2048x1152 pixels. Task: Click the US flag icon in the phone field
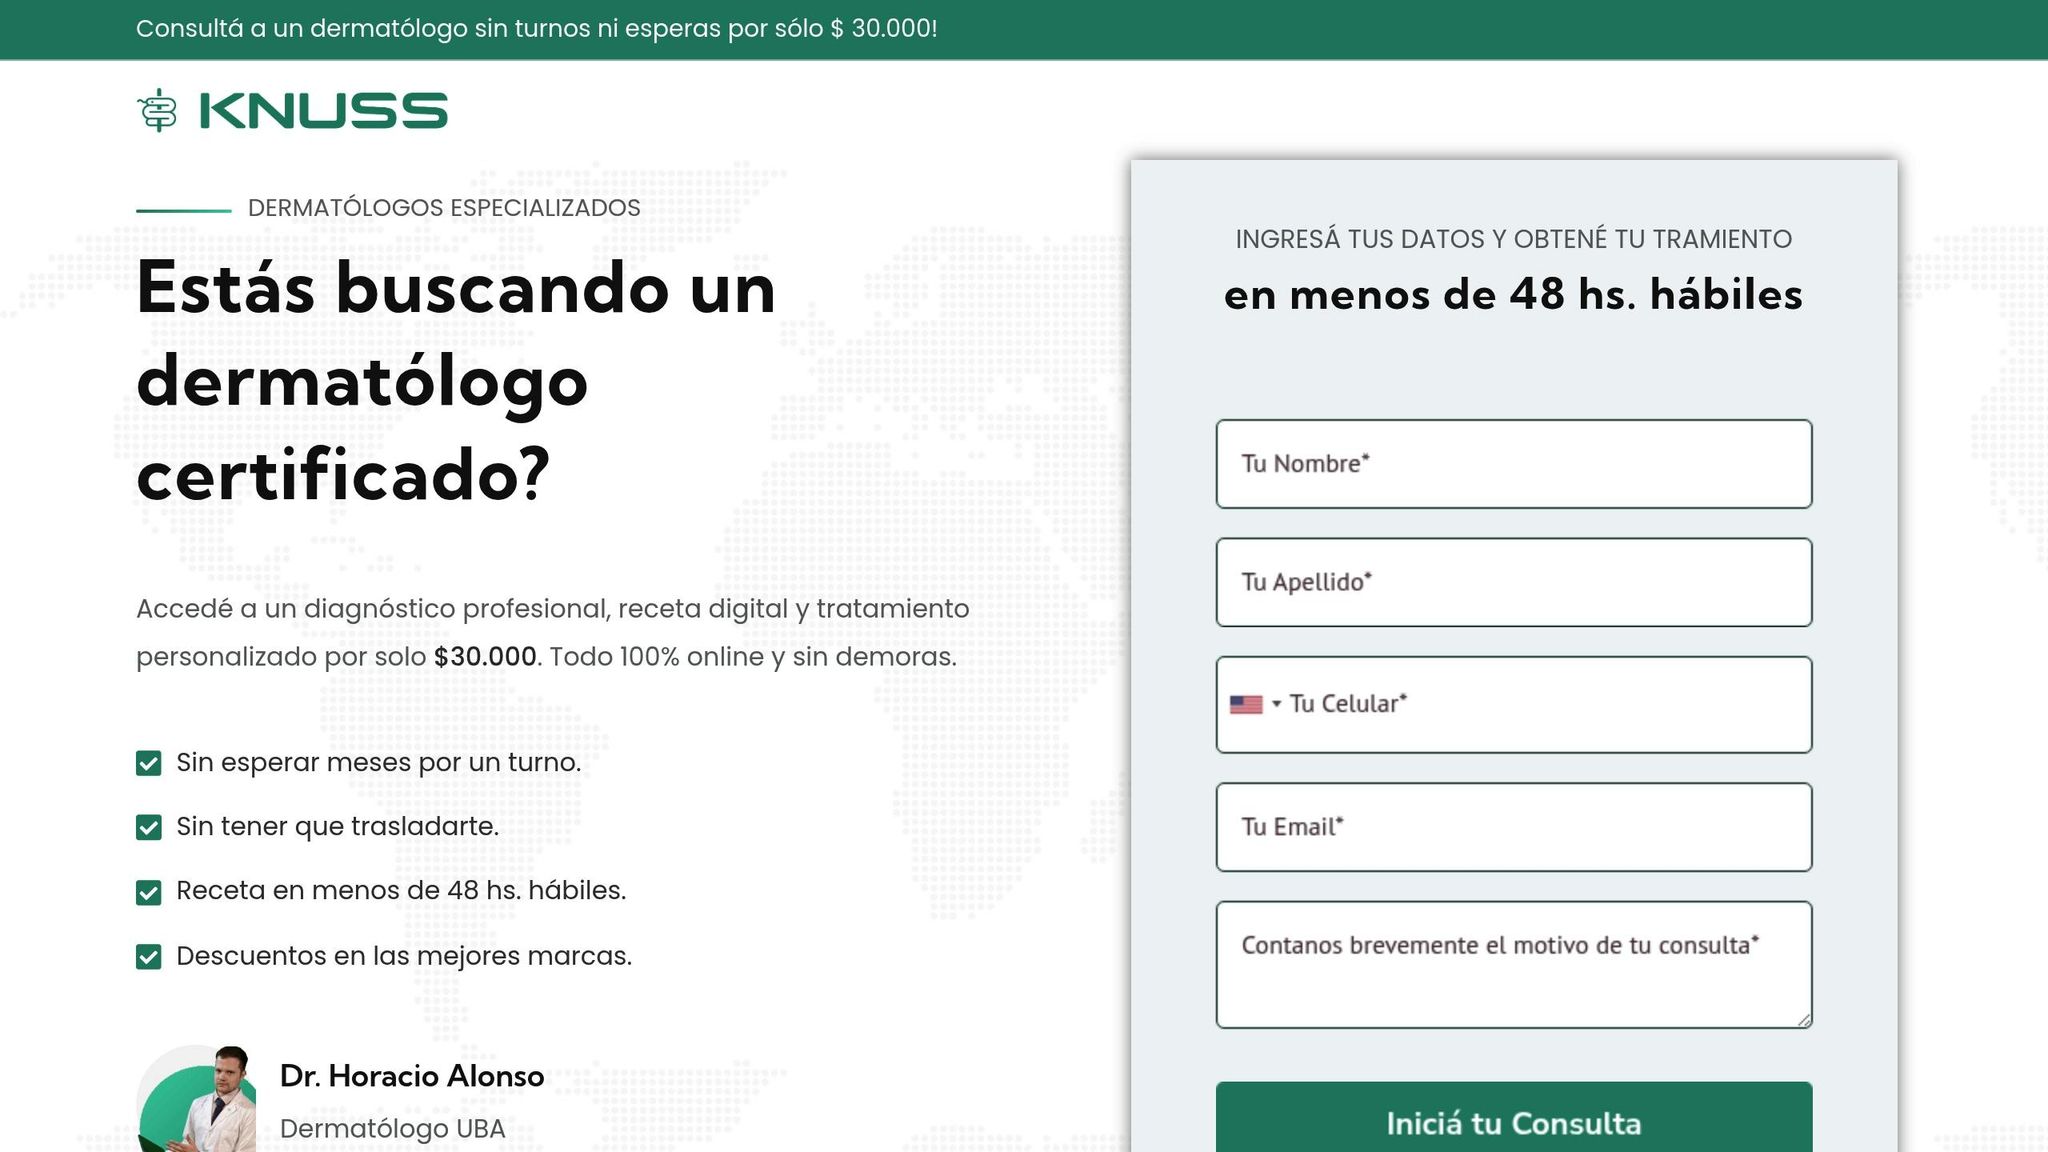click(1245, 704)
